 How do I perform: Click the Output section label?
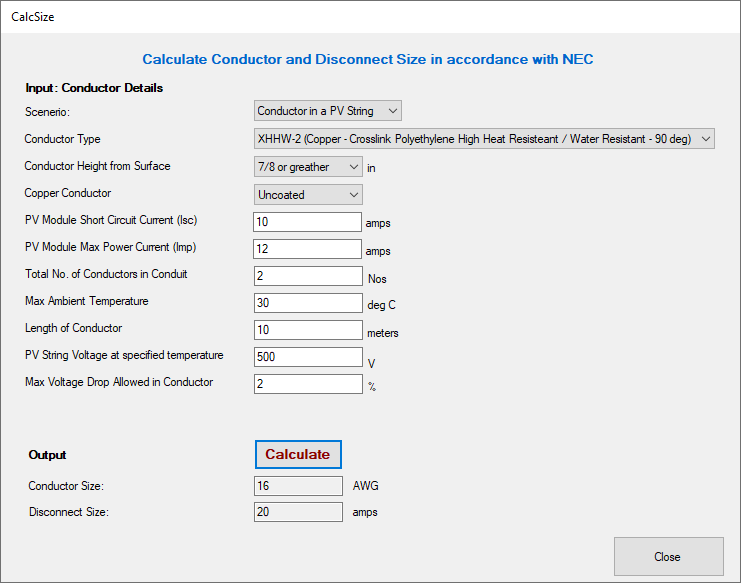pos(47,455)
